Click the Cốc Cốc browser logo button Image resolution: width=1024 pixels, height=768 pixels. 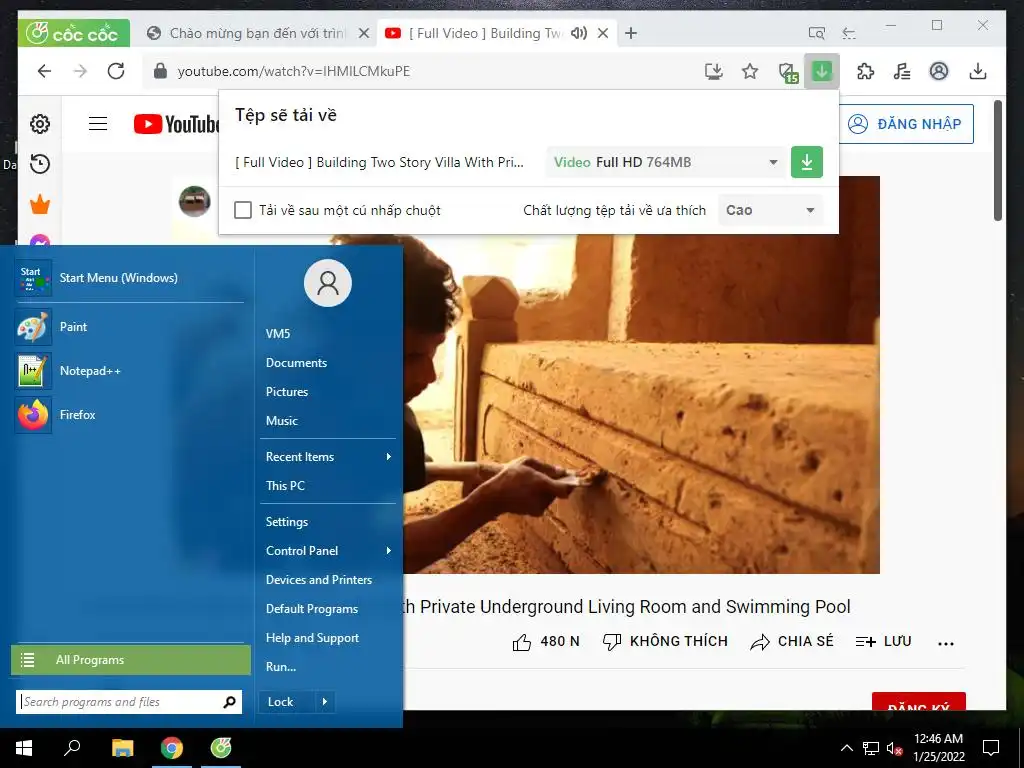73,33
